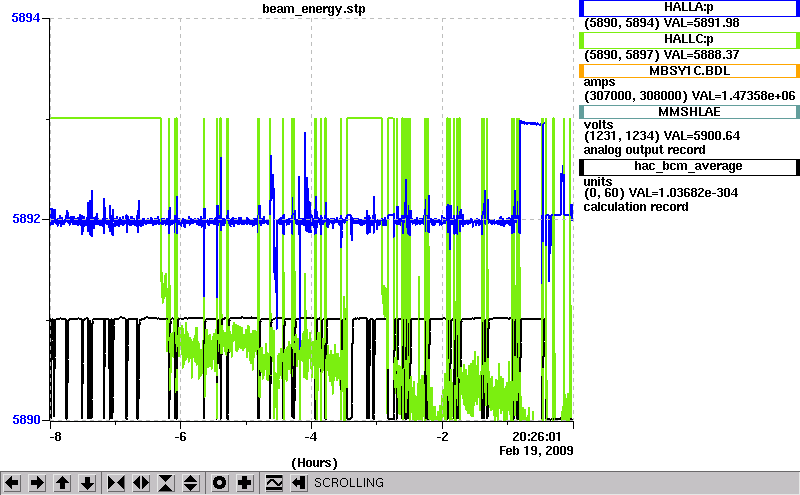Viewport: 800px width, 495px height.
Task: Click the x-axis tick label -8
Action: [55, 437]
